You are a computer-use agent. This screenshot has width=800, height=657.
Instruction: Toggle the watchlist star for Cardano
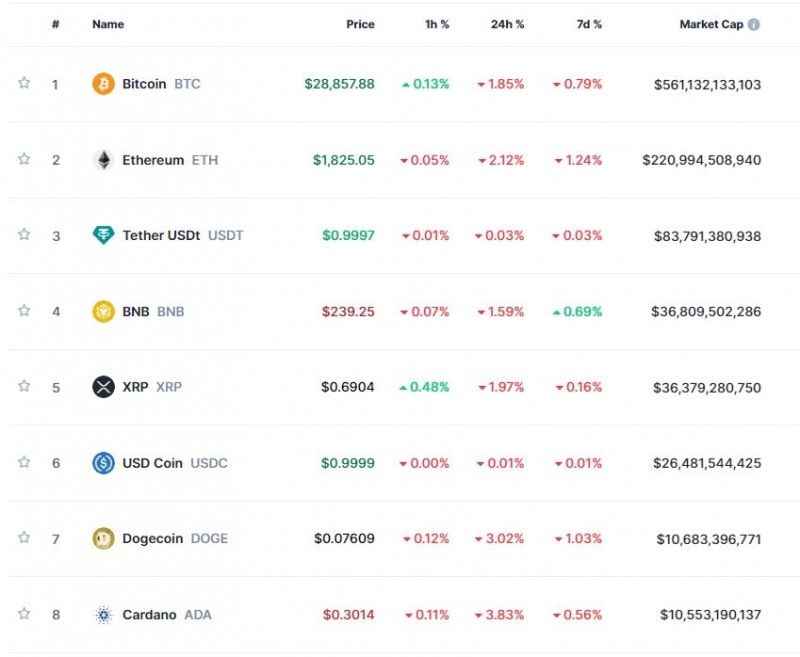pos(23,615)
